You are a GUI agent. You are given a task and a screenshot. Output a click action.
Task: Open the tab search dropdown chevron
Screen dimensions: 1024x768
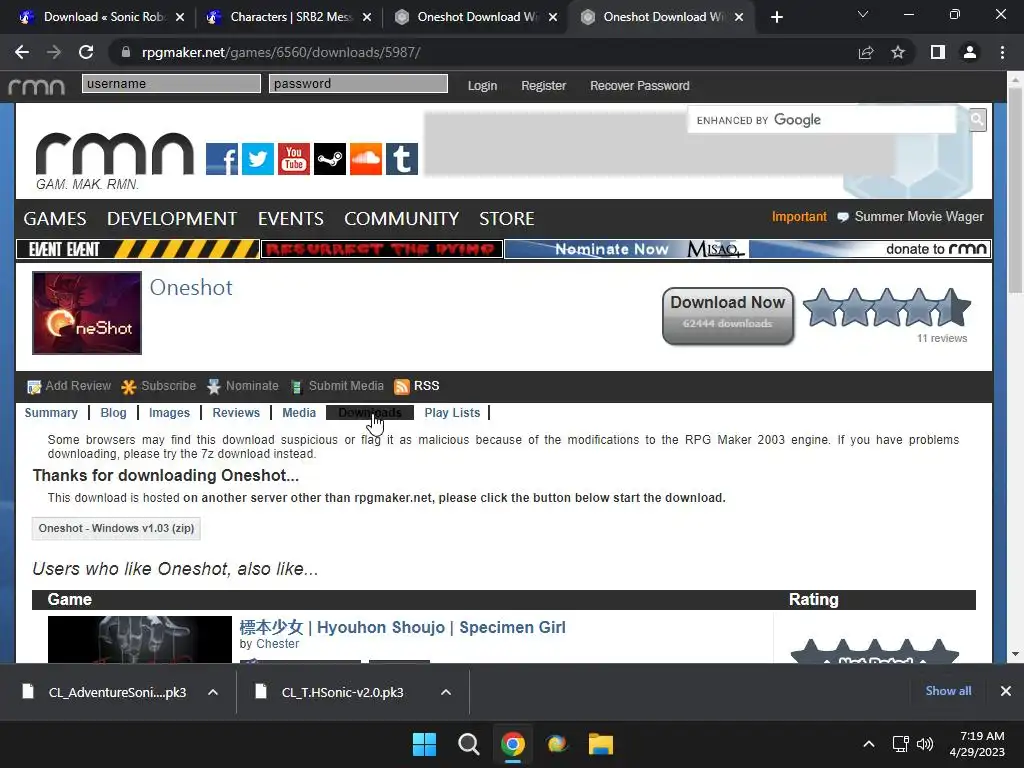(863, 14)
